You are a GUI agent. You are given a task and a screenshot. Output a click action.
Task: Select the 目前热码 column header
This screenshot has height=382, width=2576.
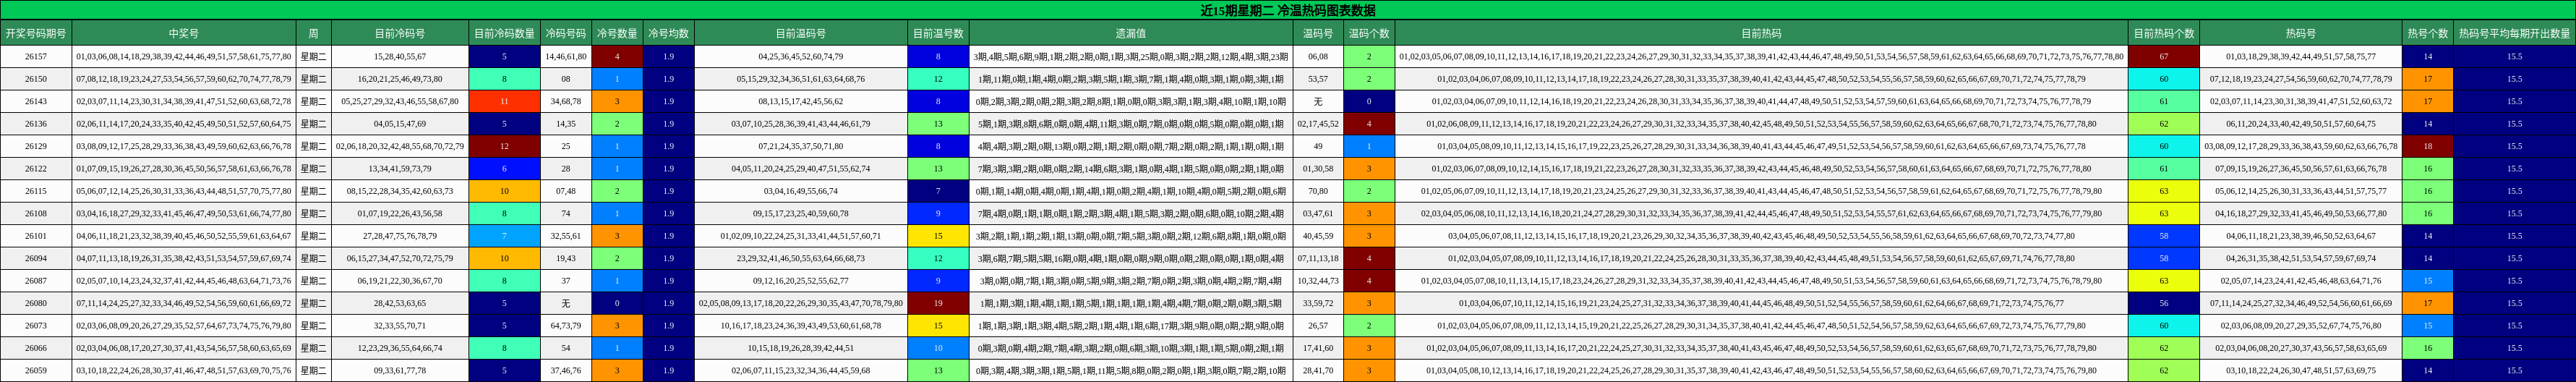click(1761, 33)
